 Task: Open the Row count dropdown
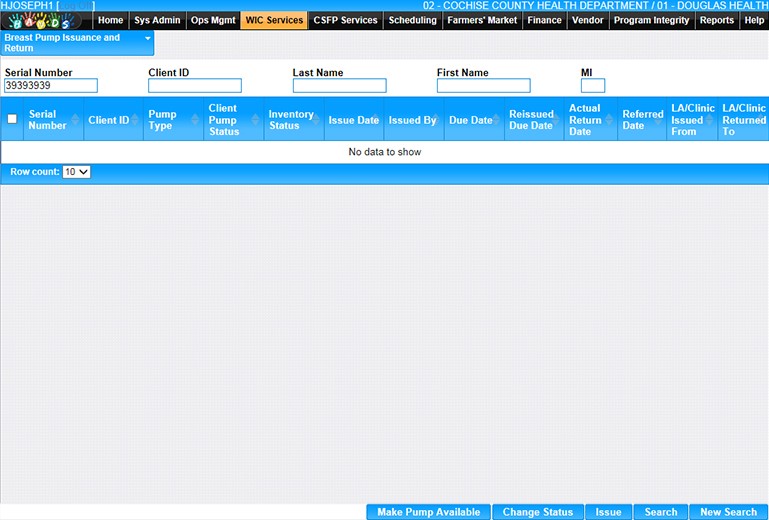76,172
